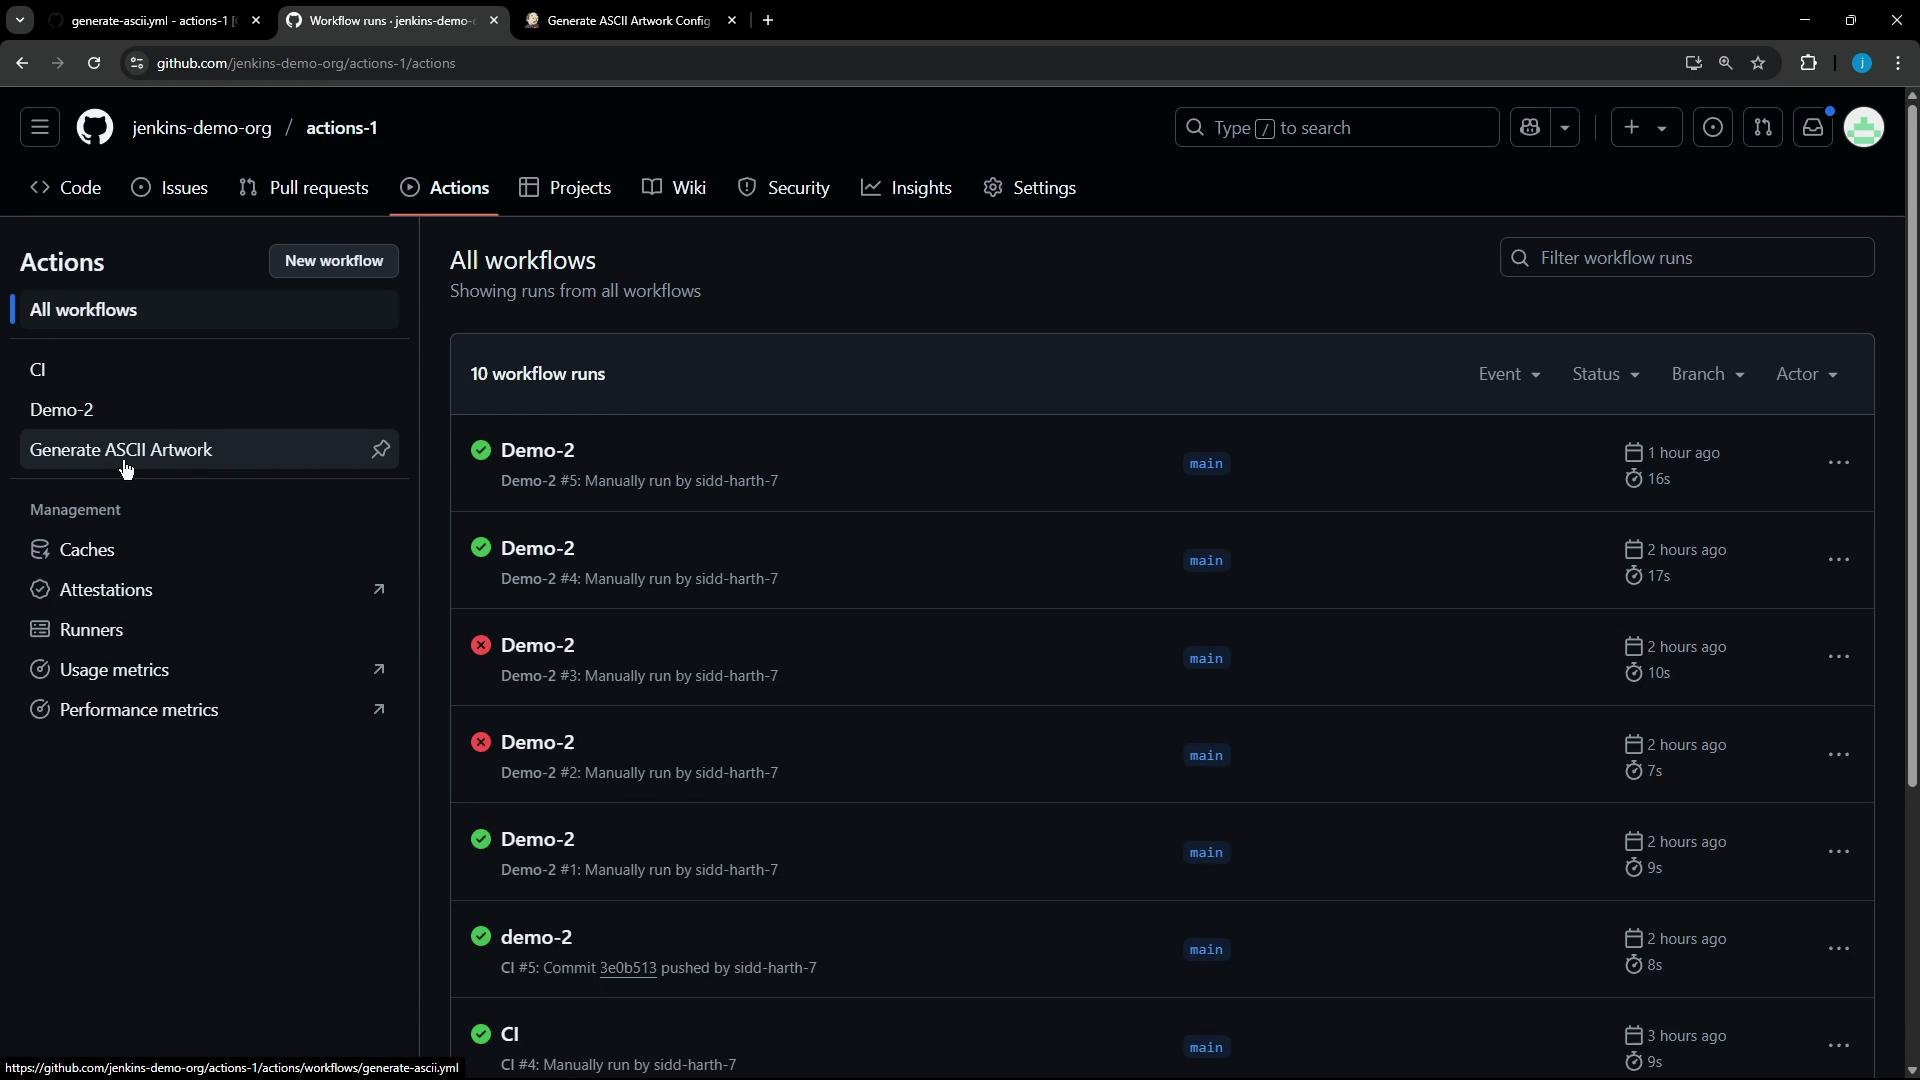Switch to generate-ascii.yml browser tab
Screen dimensions: 1920x1080
[x=154, y=20]
